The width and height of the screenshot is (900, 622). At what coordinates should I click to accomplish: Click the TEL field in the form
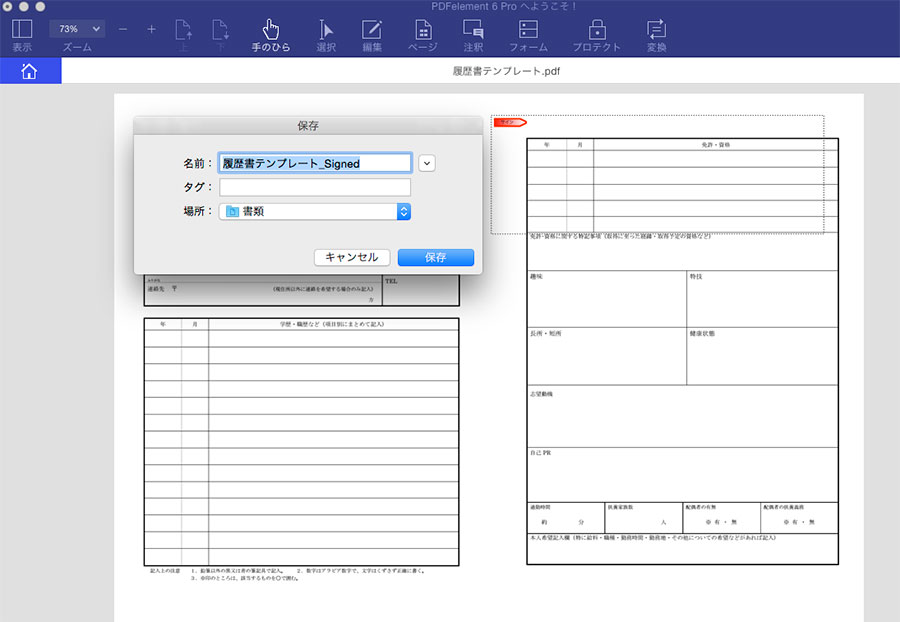click(421, 290)
